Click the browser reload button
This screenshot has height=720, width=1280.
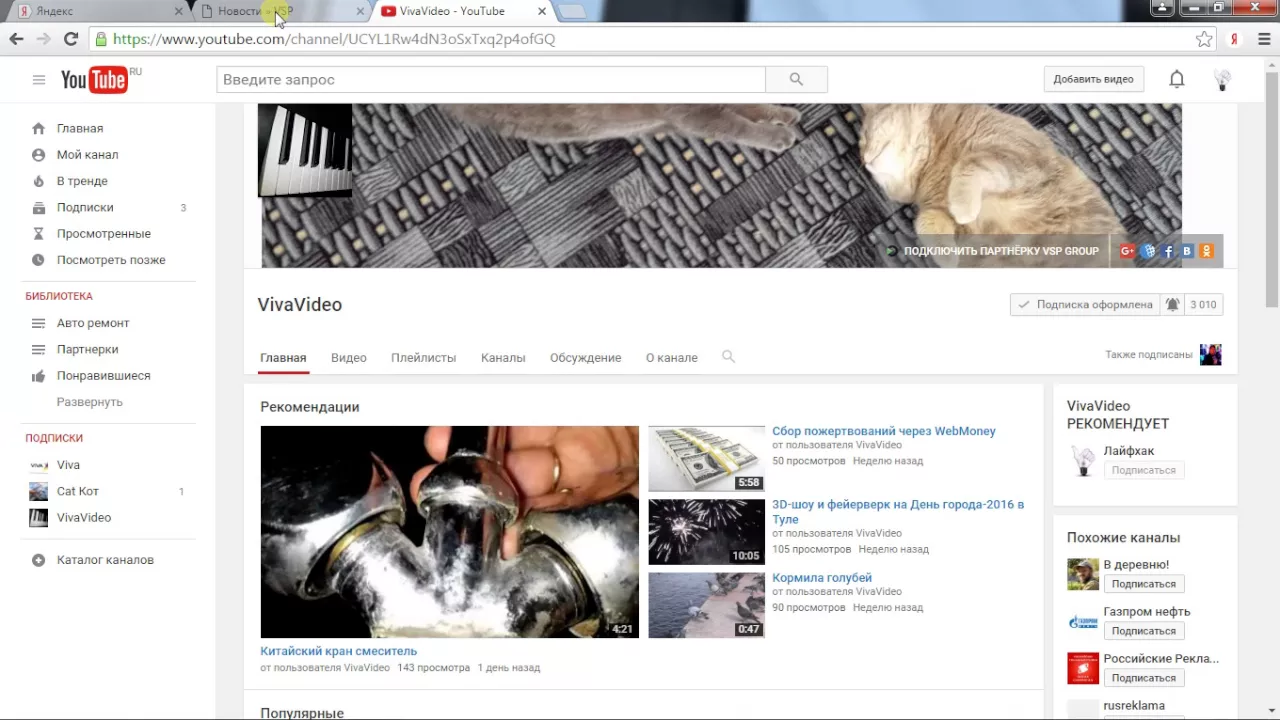(x=70, y=39)
